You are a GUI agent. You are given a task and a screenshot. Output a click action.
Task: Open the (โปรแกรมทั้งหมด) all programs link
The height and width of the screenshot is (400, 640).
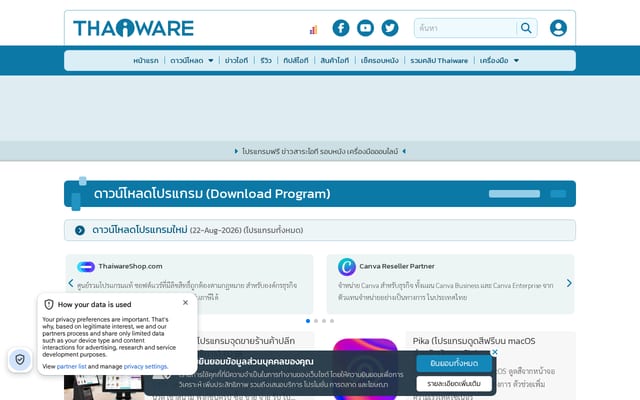pyautogui.click(x=273, y=230)
